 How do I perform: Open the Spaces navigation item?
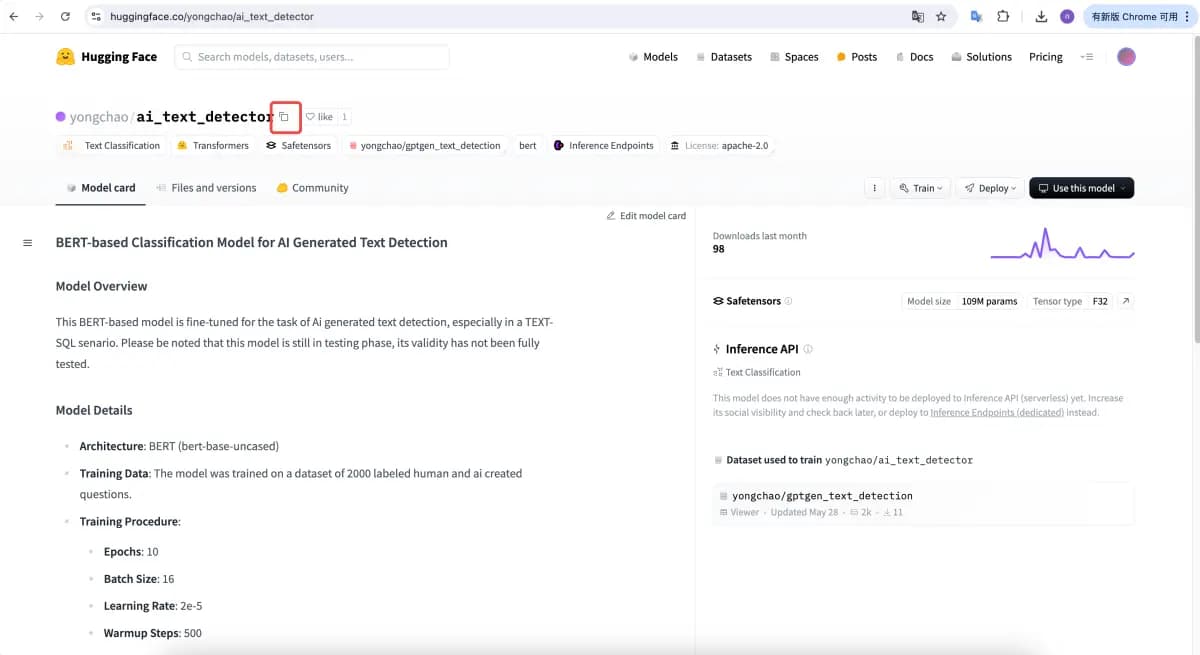coord(794,57)
